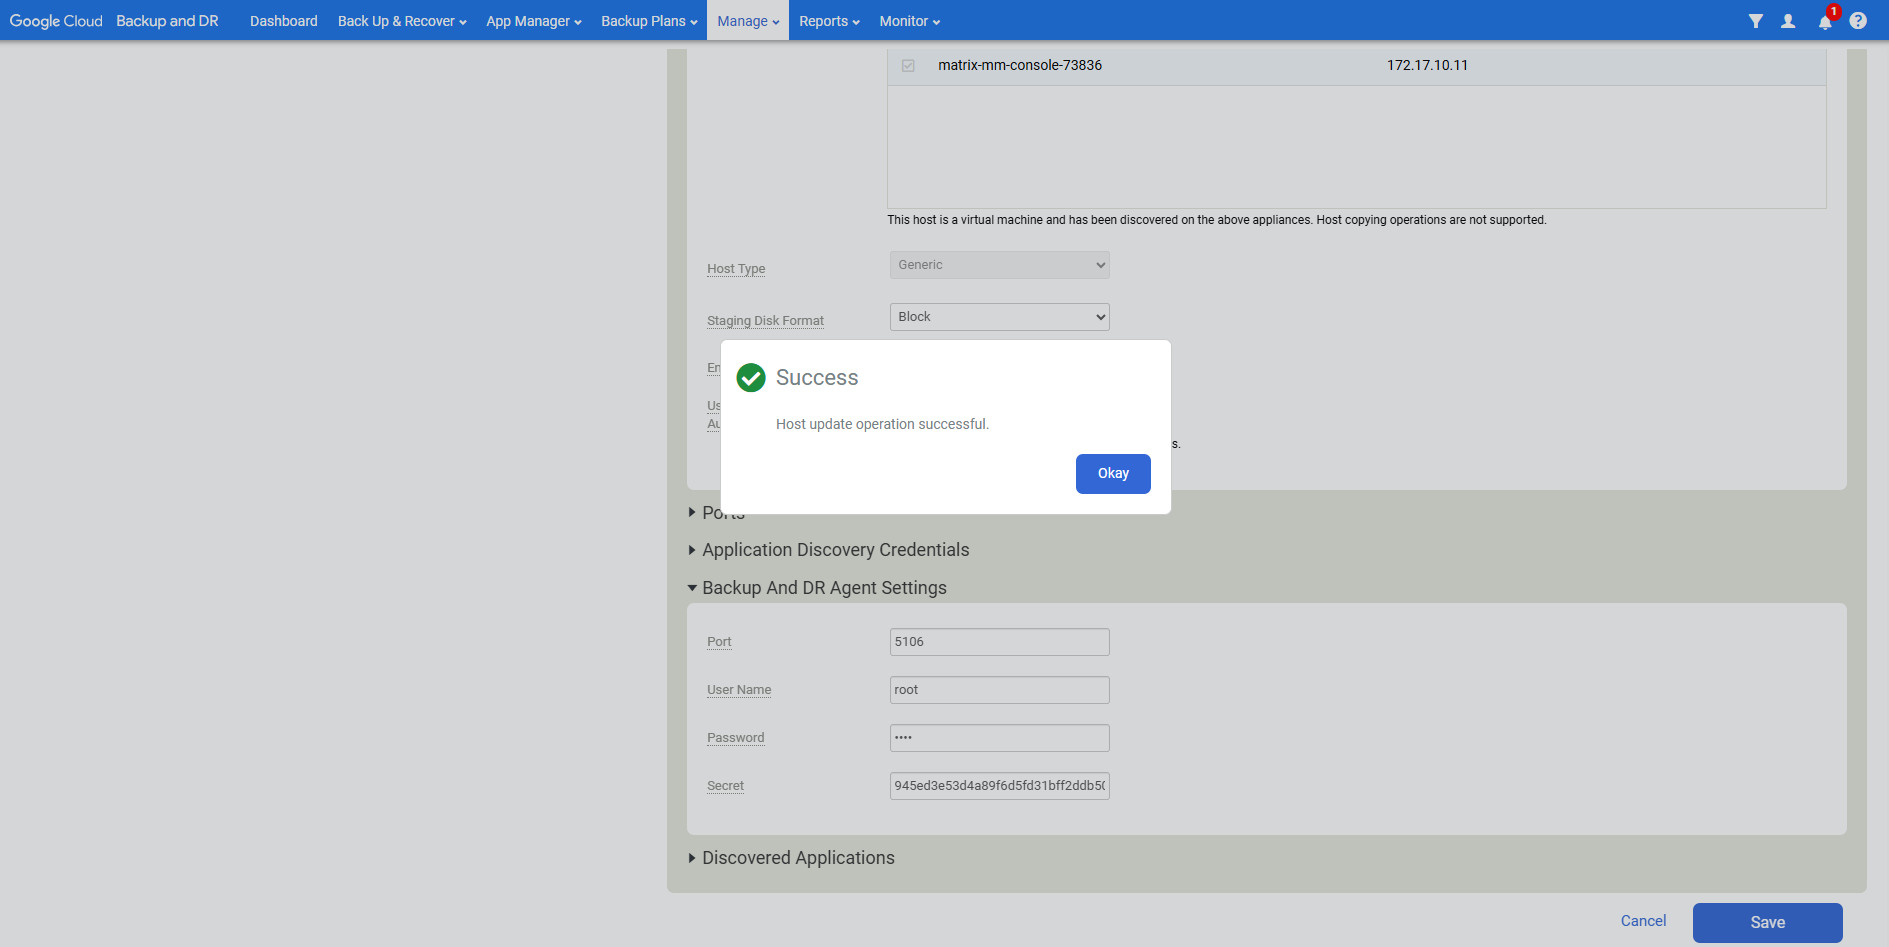Click the help question mark icon

pyautogui.click(x=1858, y=21)
